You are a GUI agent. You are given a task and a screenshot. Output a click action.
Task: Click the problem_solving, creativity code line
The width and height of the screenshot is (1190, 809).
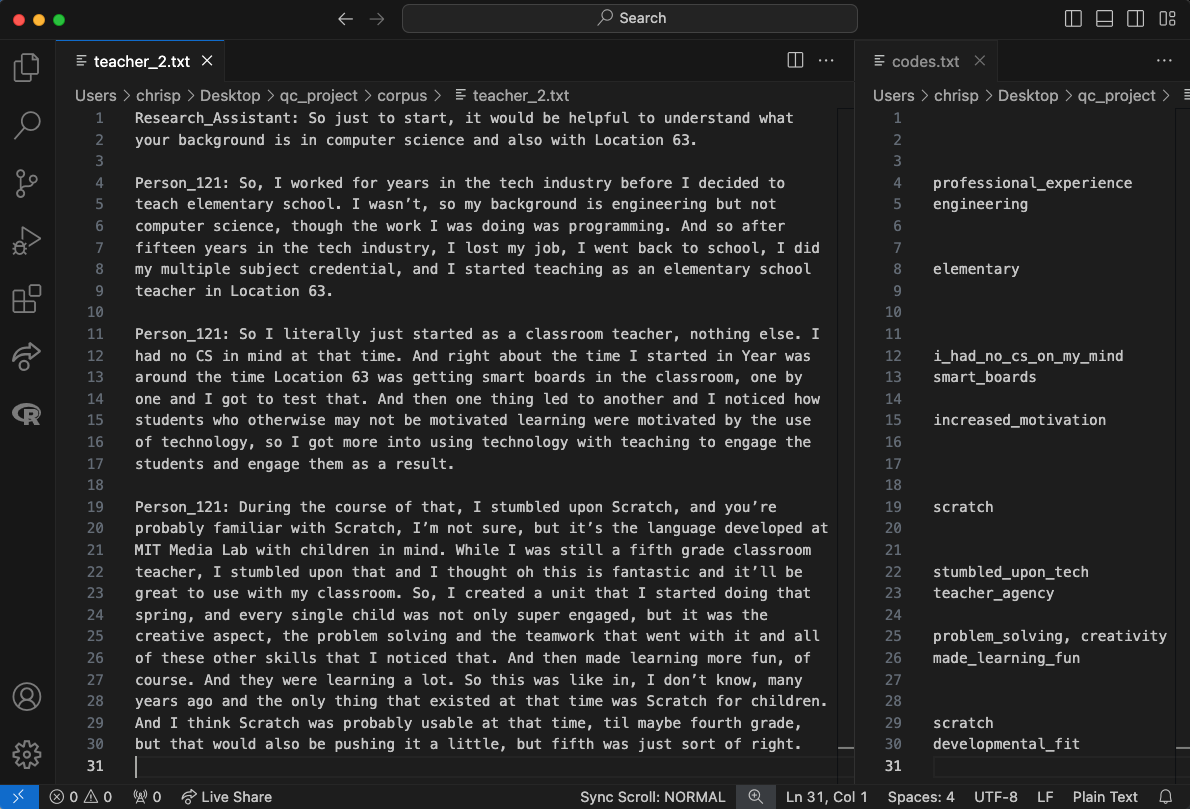(x=1050, y=637)
